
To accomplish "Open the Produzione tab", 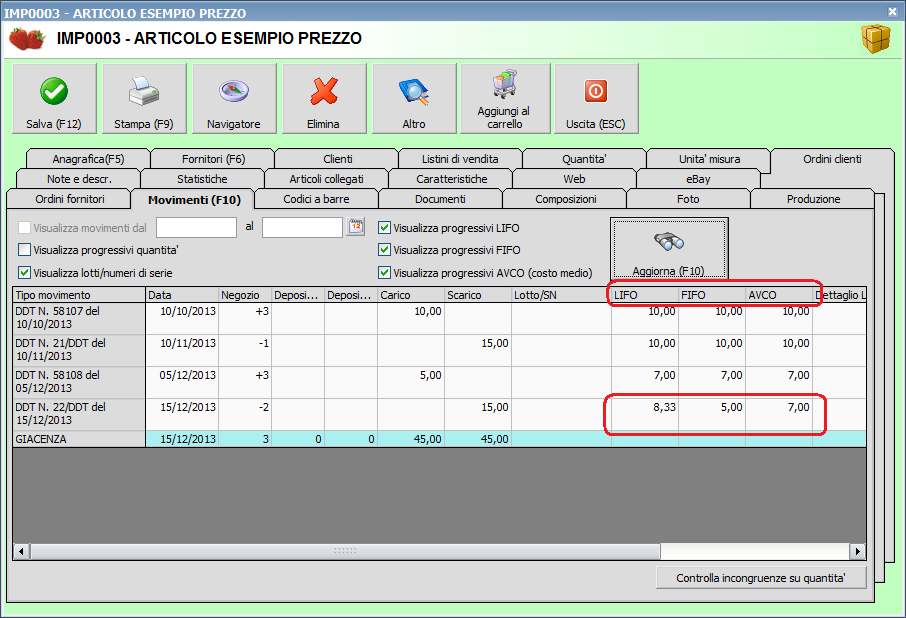I will (813, 199).
